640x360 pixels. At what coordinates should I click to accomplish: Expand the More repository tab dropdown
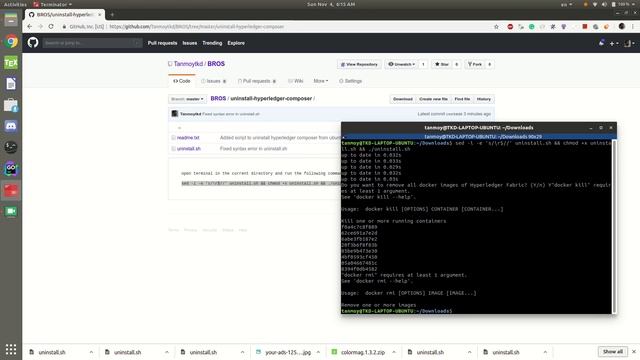pyautogui.click(x=321, y=81)
